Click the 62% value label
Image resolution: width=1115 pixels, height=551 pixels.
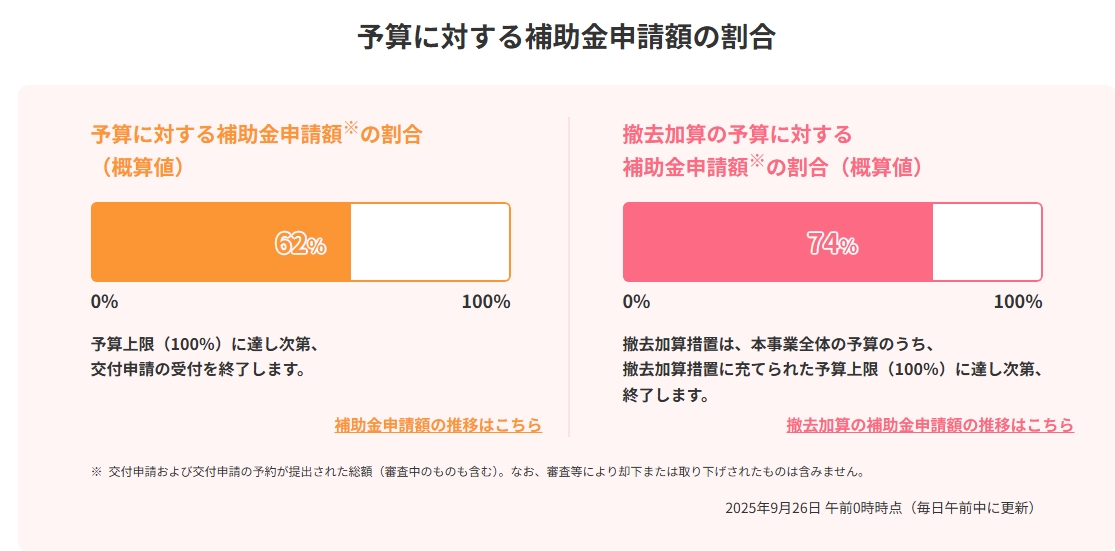point(300,244)
